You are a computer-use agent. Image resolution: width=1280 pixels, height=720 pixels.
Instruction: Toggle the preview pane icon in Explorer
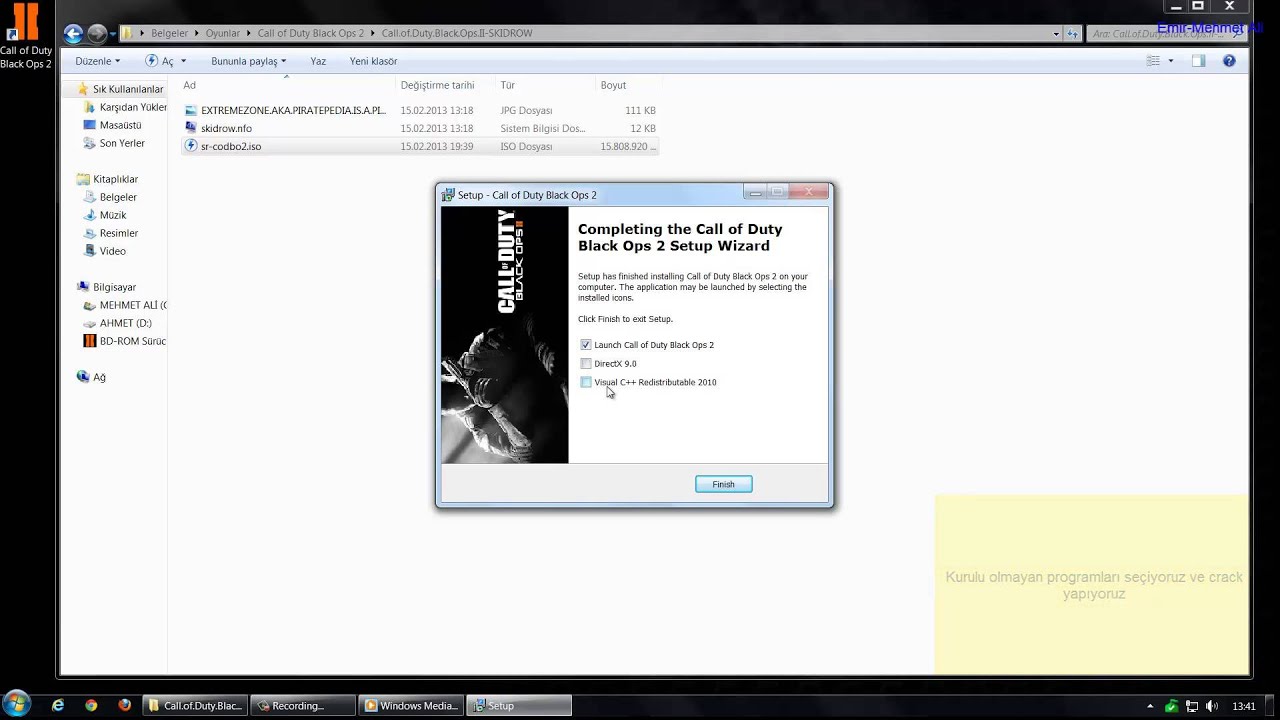tap(1199, 61)
